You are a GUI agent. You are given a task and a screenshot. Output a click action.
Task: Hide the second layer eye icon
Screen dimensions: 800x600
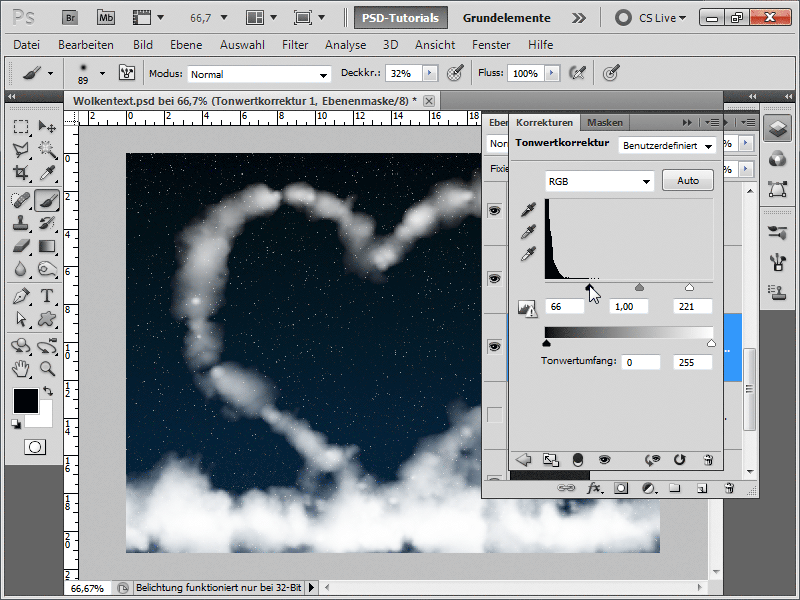click(494, 279)
